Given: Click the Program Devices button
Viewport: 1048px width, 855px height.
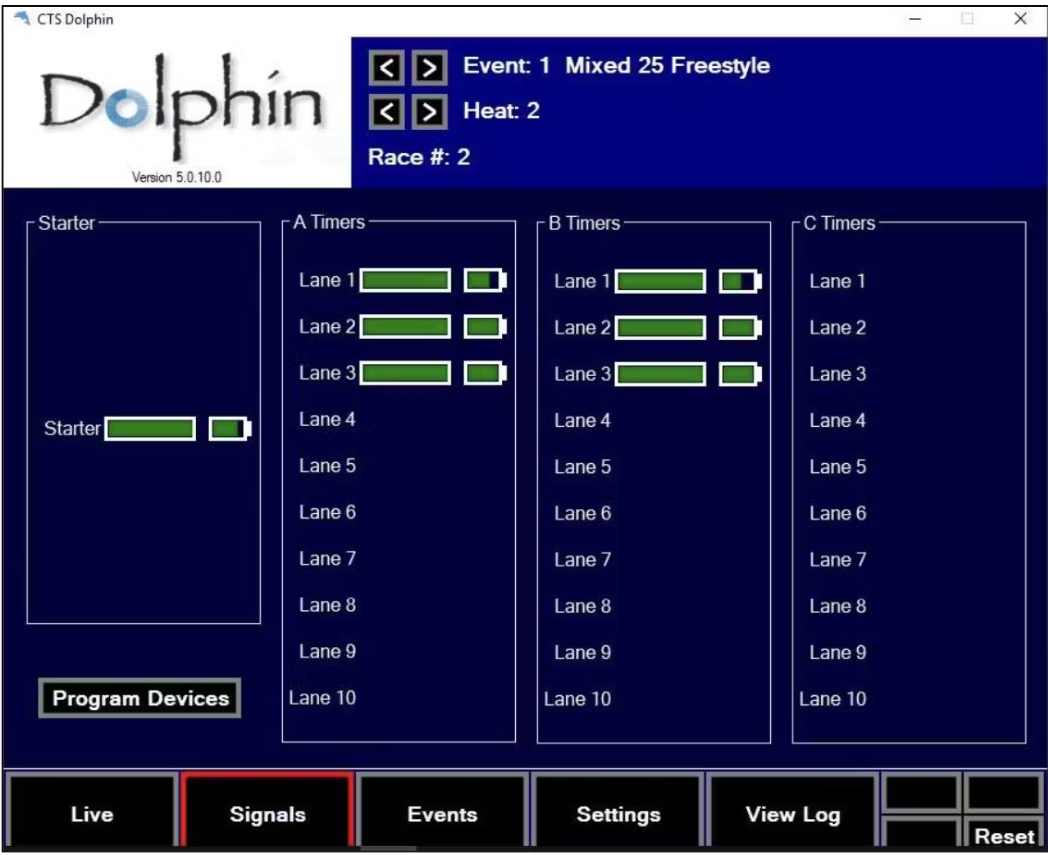Looking at the screenshot, I should pyautogui.click(x=140, y=699).
